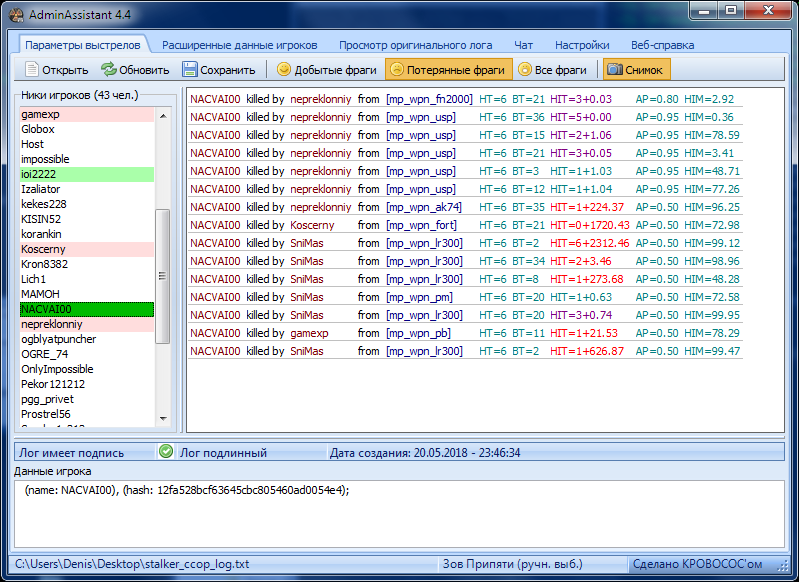799x582 pixels.
Task: Click kill row with mp_wpn_ak74
Action: (x=465, y=207)
